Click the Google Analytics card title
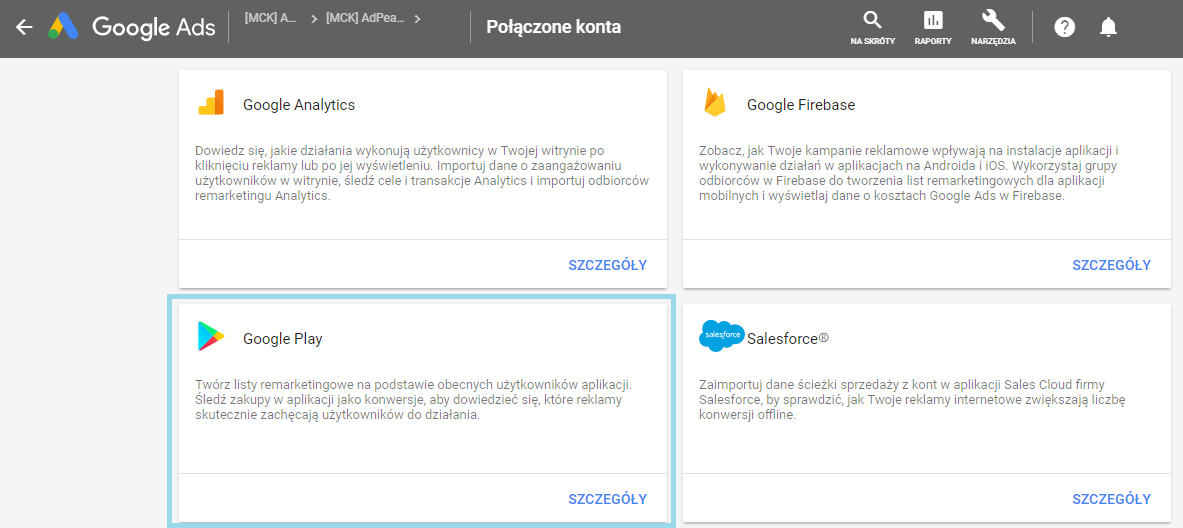The height and width of the screenshot is (528, 1183). (x=299, y=105)
